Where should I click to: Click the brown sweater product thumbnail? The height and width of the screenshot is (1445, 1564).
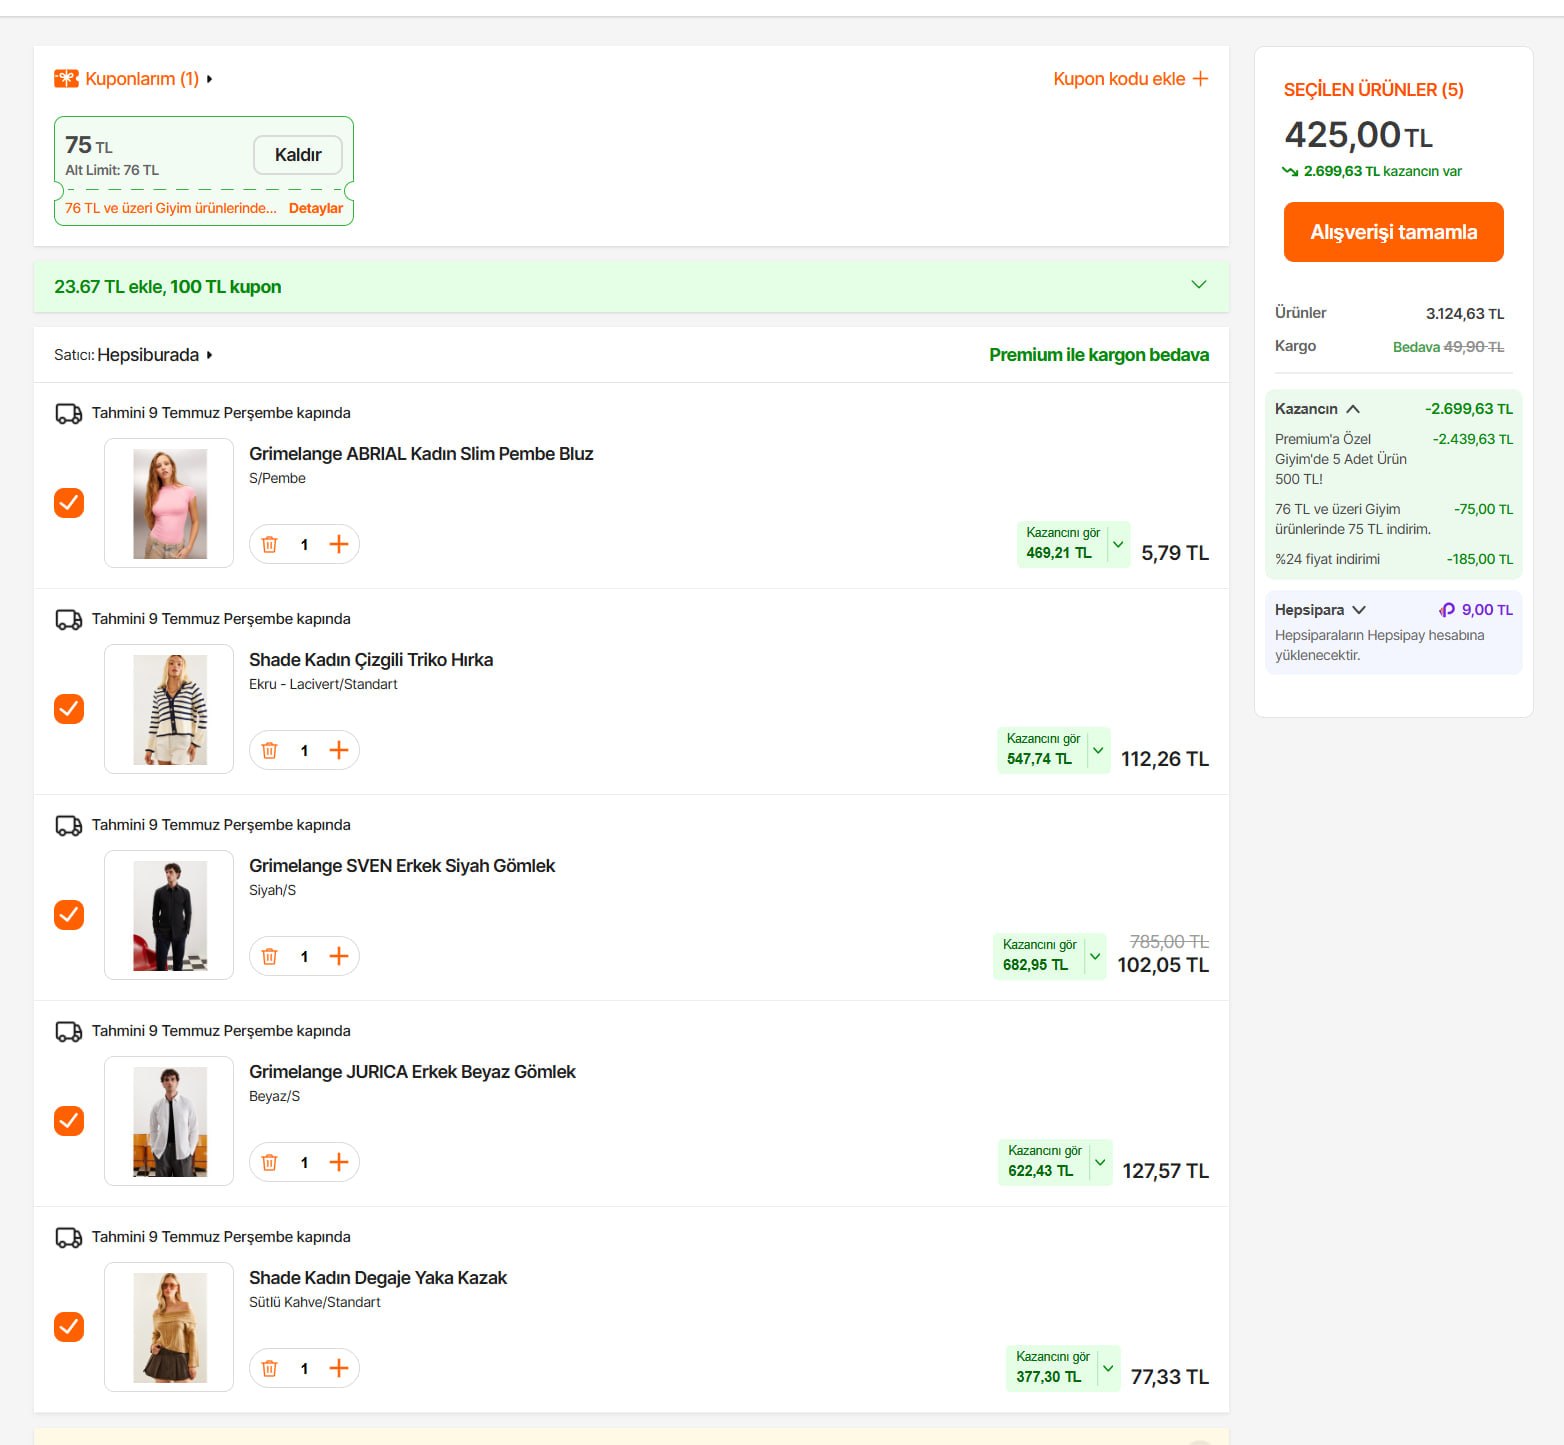click(169, 1327)
